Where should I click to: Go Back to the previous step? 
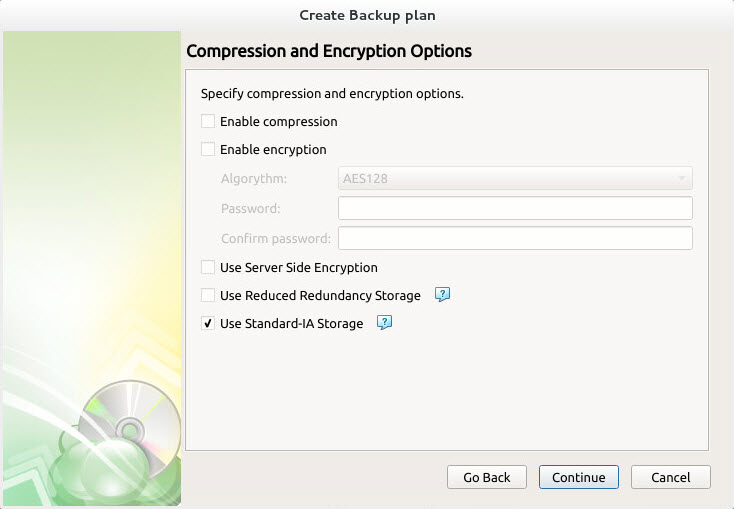(x=487, y=477)
